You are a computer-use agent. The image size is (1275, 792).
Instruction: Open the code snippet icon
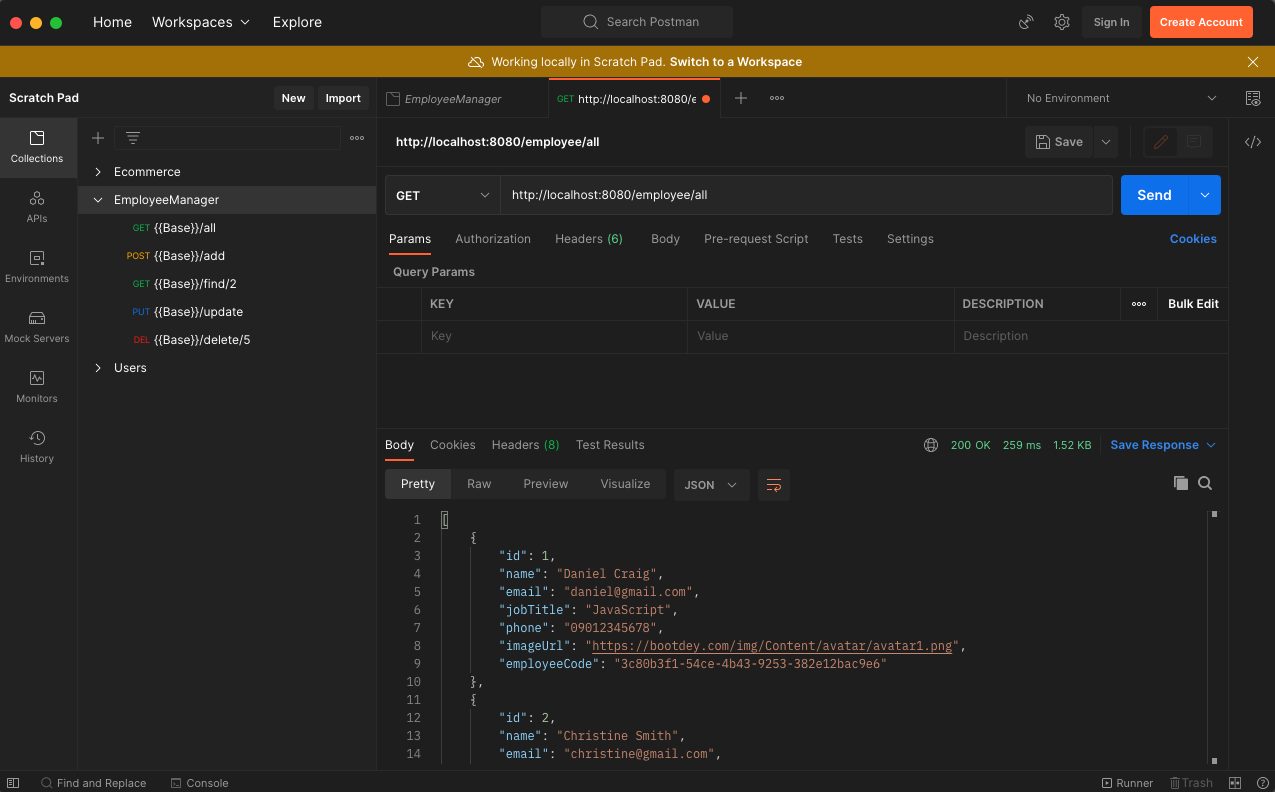1252,142
